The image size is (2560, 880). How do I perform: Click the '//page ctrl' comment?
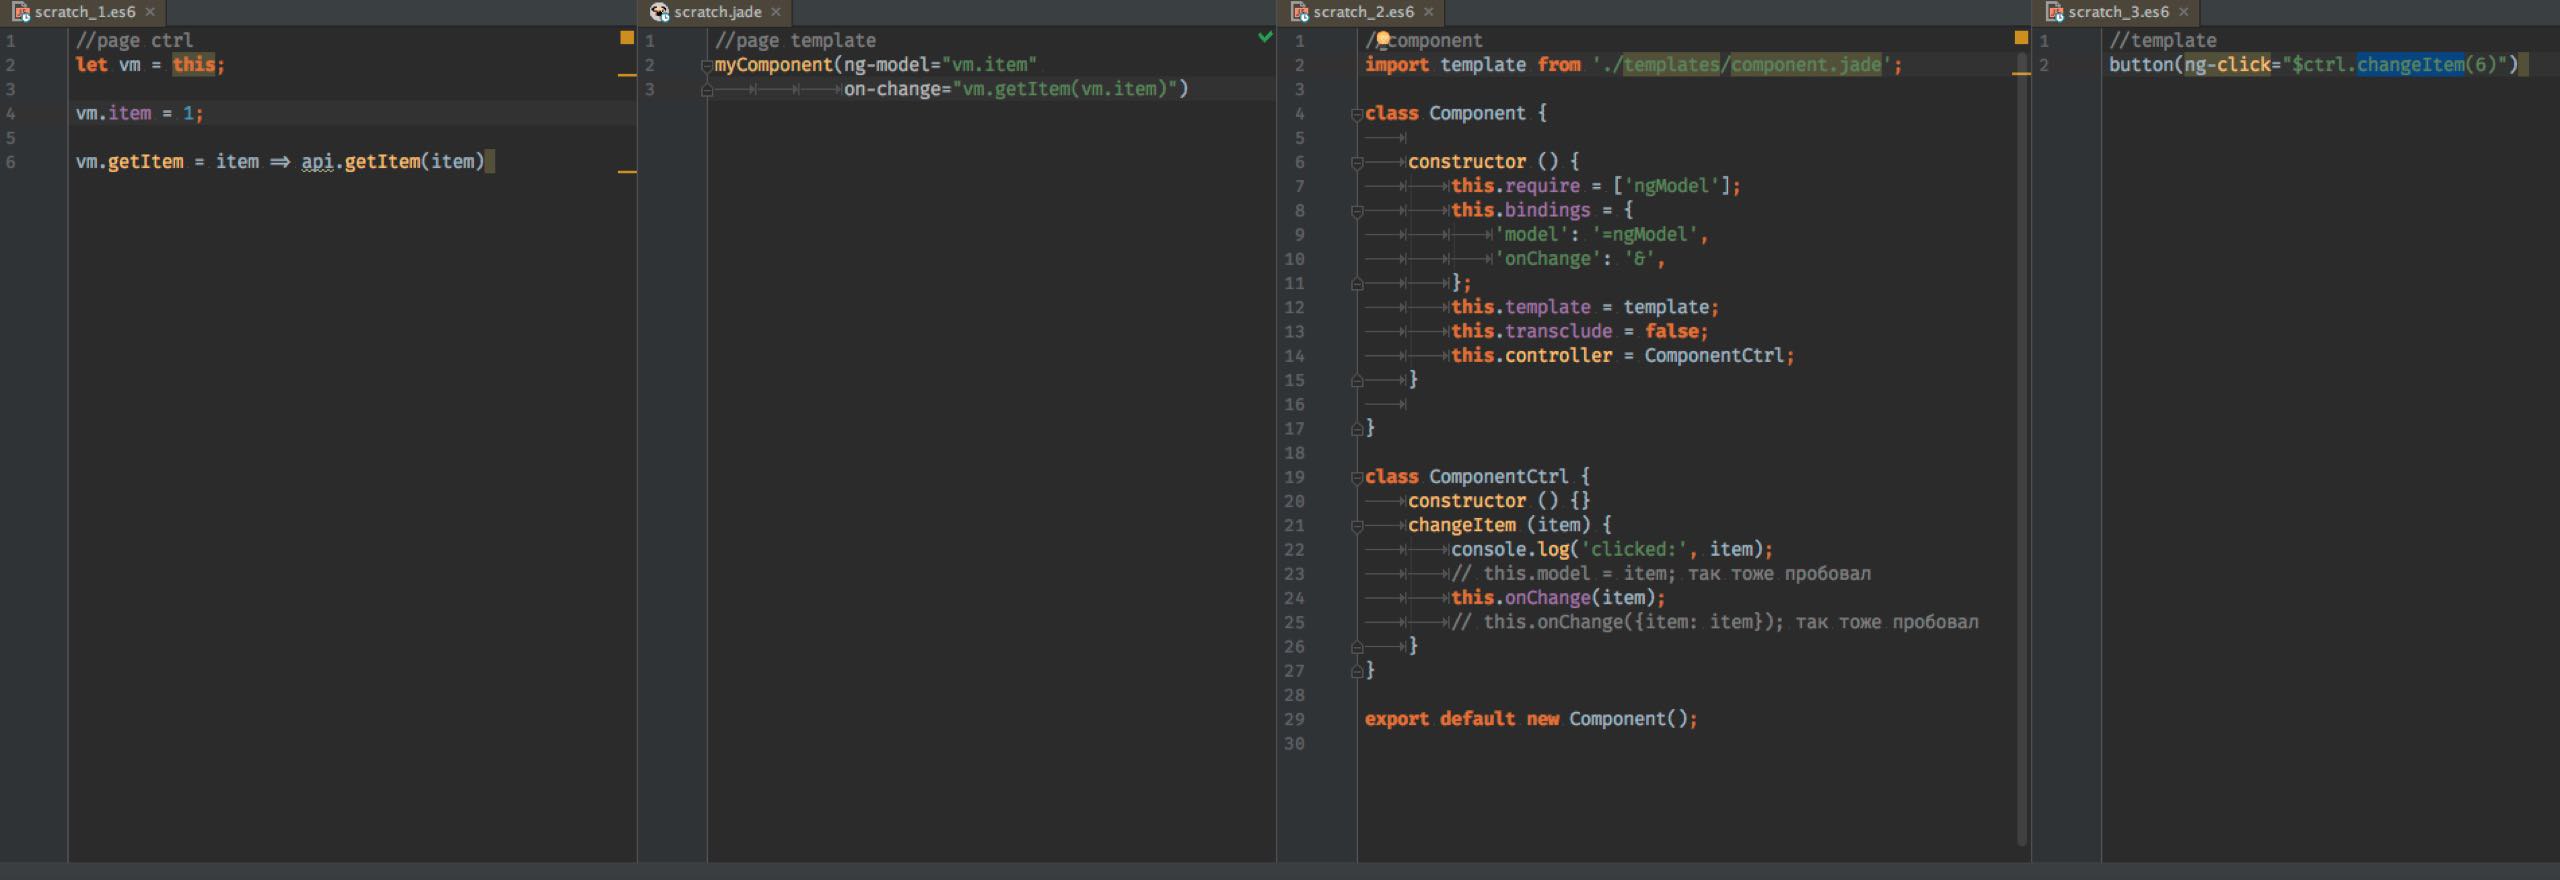tap(134, 40)
